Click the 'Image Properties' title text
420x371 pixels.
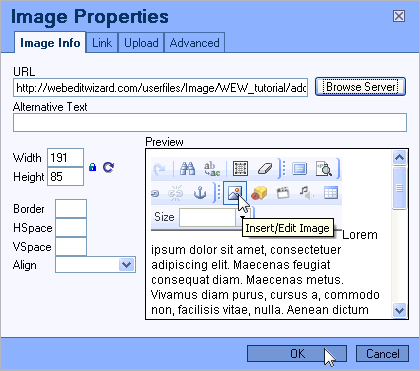(90, 17)
